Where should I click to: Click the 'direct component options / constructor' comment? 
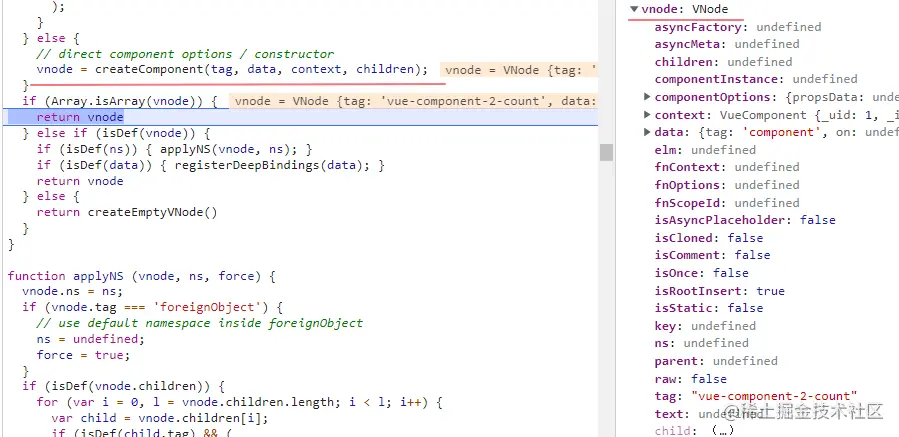(185, 54)
